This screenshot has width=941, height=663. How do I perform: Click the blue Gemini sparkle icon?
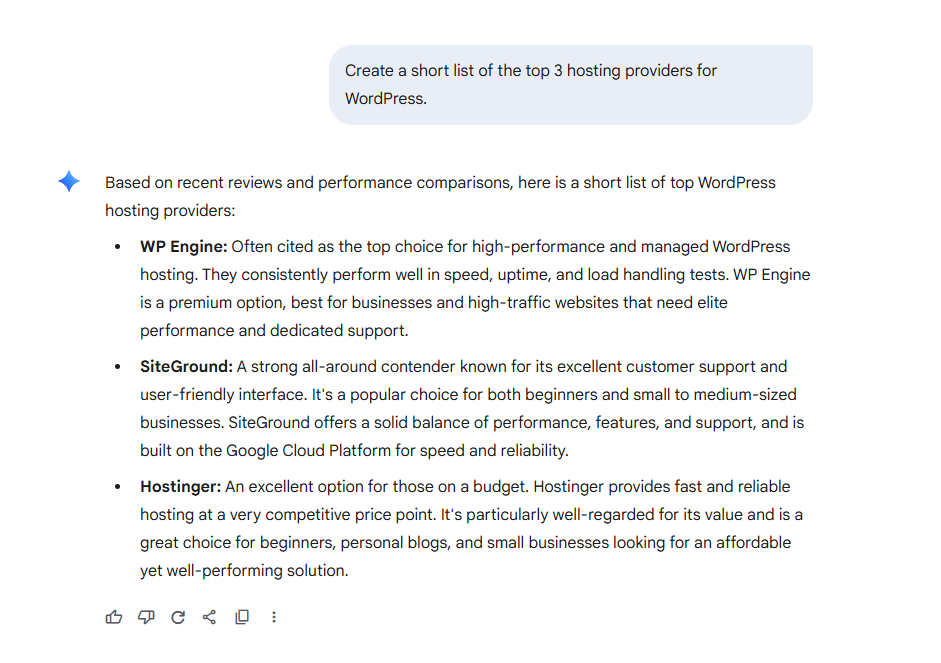point(69,181)
